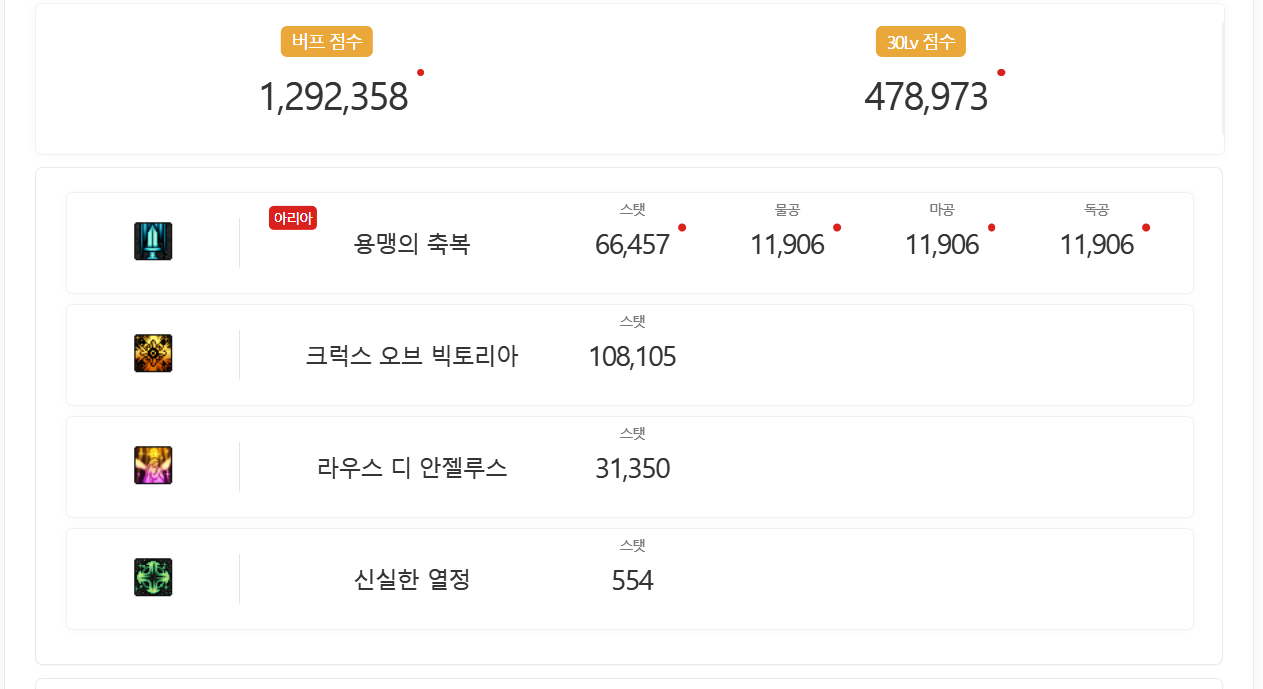Click the red dot next to 스탯 66,457
Image resolution: width=1263 pixels, height=689 pixels.
click(x=682, y=227)
